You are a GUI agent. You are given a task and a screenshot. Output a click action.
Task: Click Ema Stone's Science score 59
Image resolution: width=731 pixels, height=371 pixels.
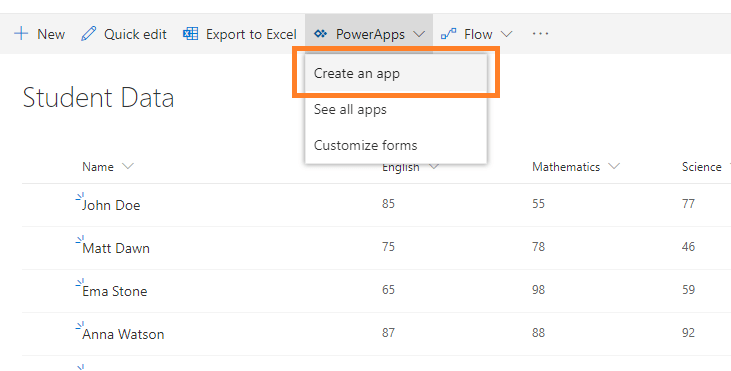coord(689,289)
